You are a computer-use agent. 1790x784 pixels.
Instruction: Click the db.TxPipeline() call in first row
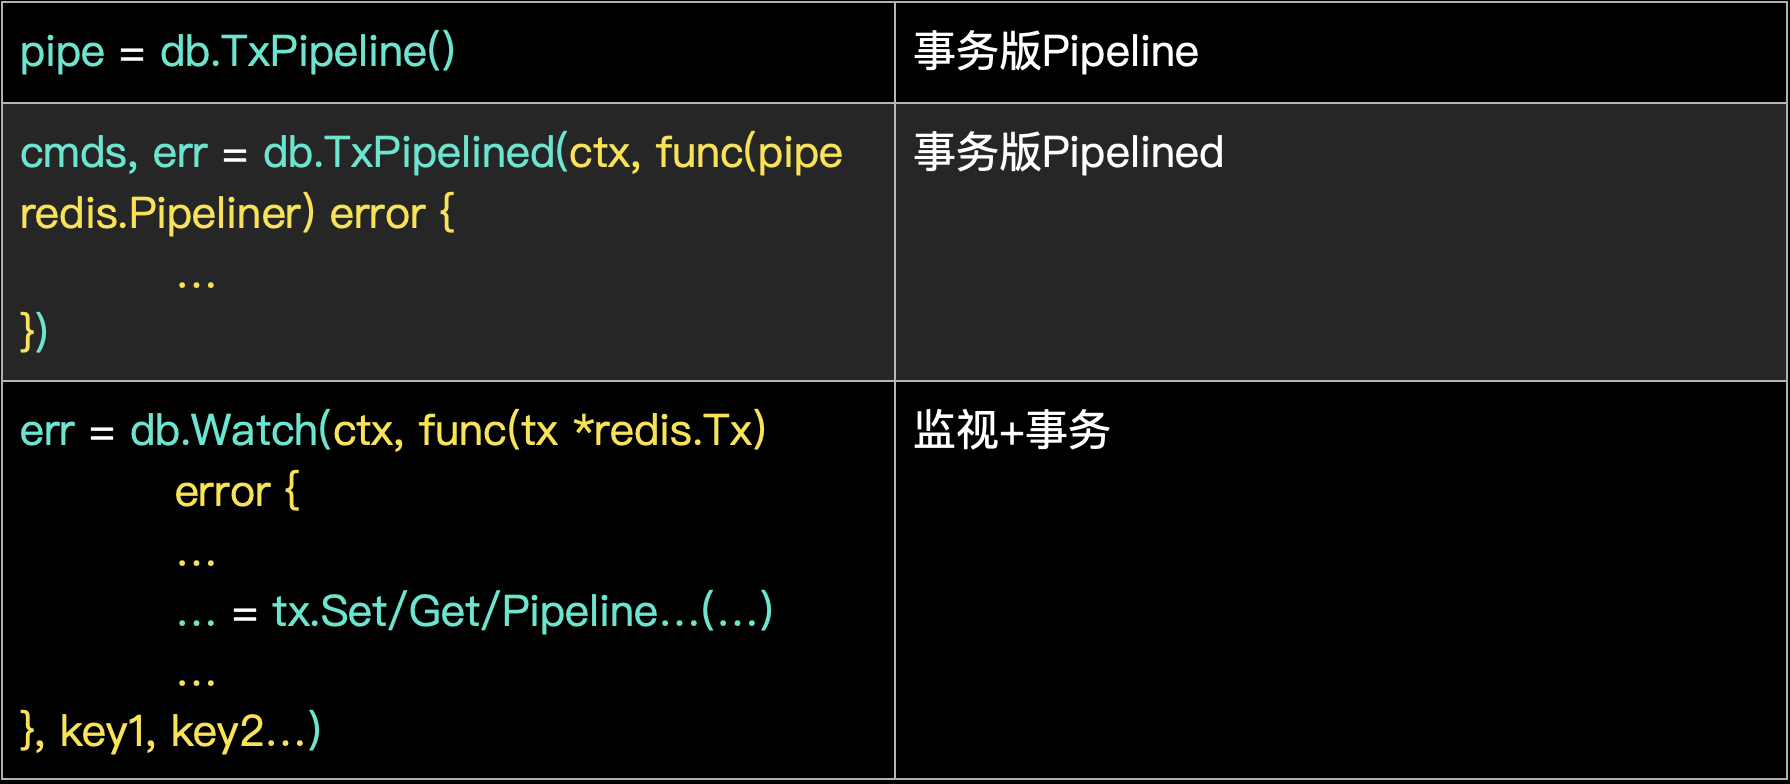pos(307,52)
